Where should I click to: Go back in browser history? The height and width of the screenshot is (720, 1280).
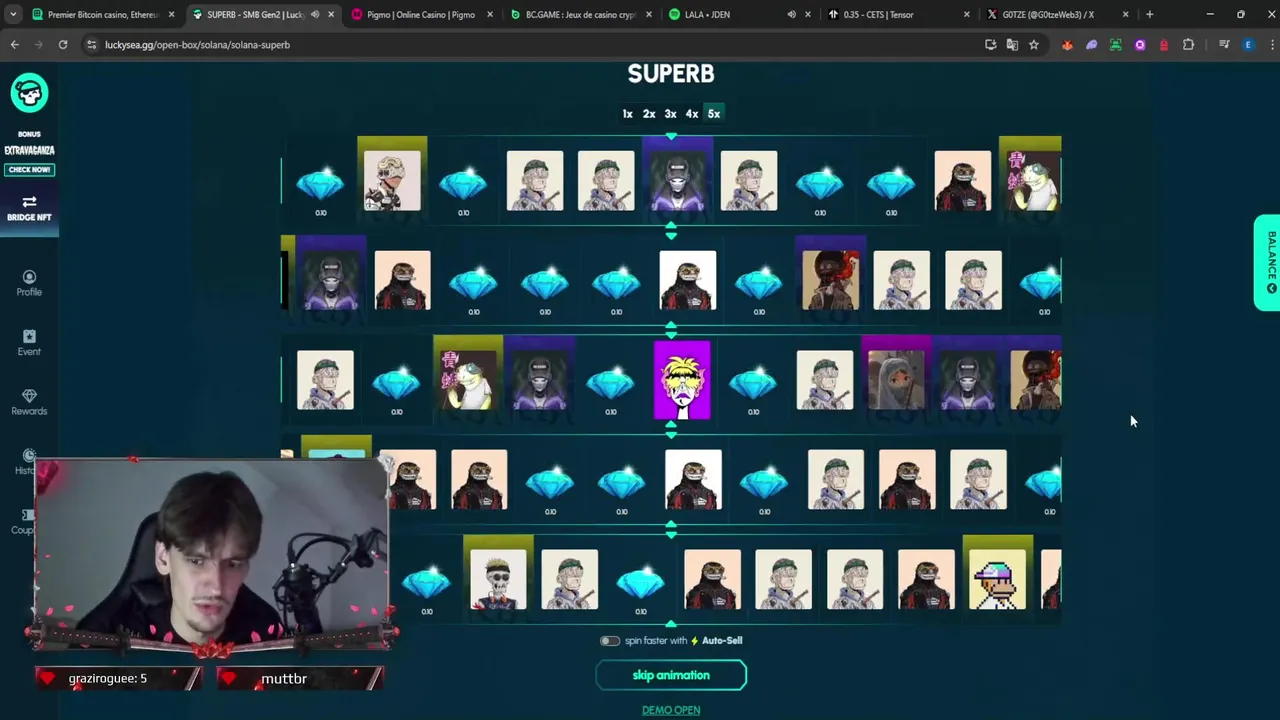[x=15, y=44]
